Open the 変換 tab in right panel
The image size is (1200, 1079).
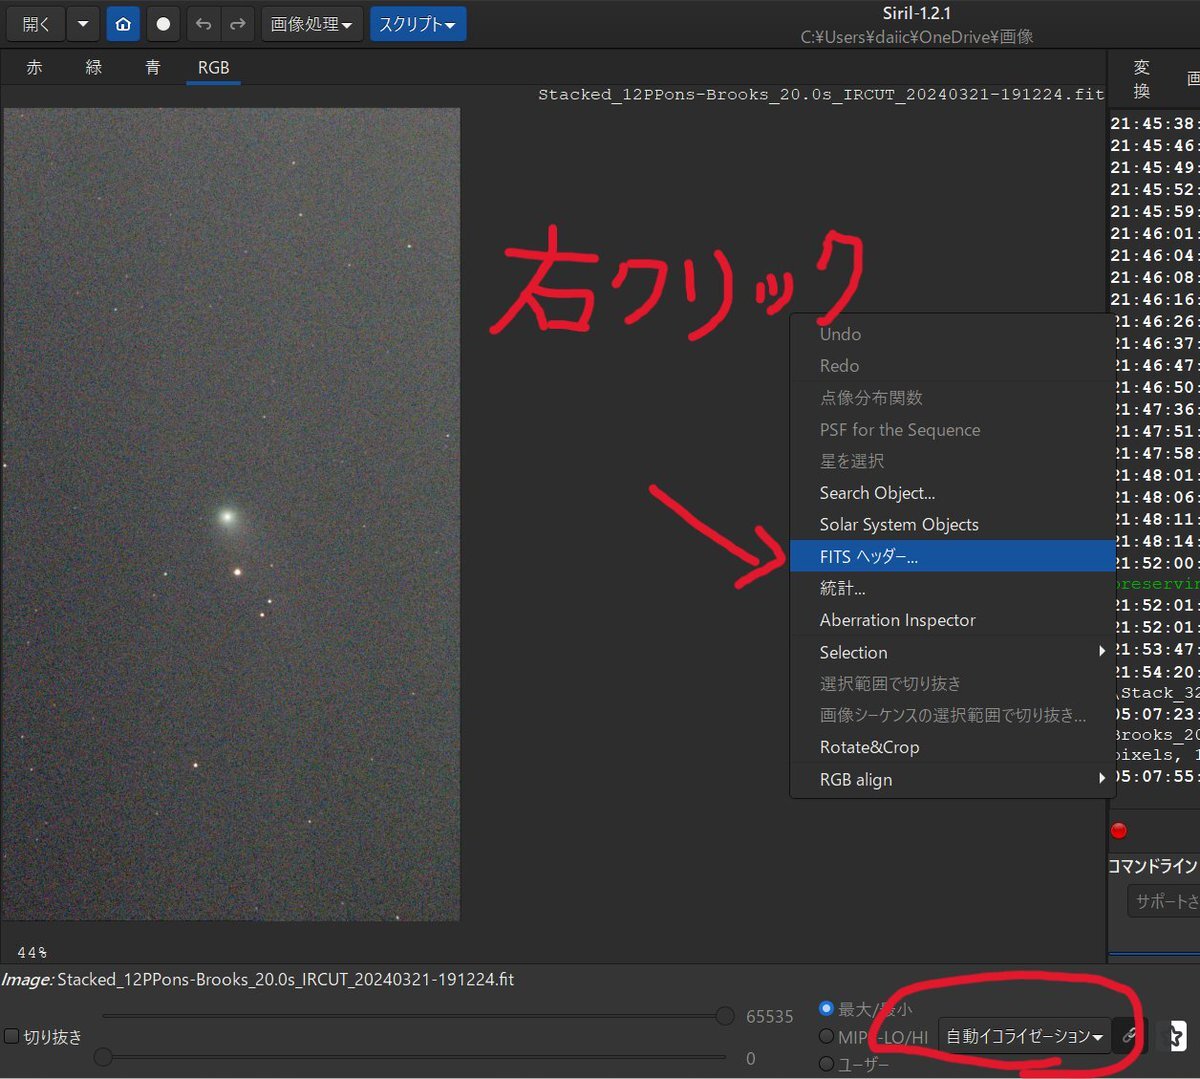coord(1141,79)
